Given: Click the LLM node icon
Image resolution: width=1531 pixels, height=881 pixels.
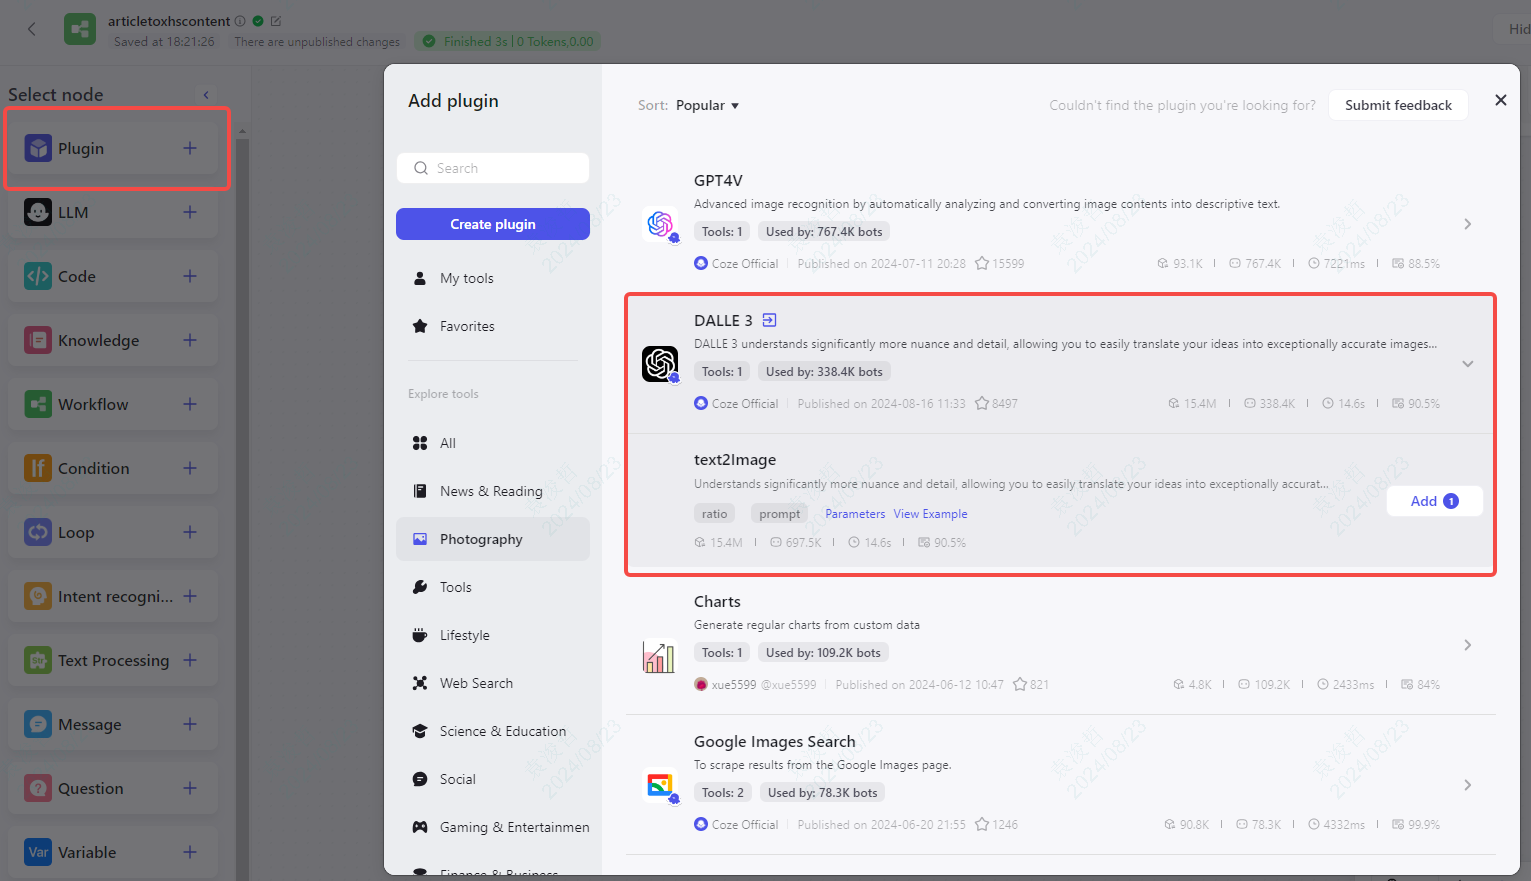Looking at the screenshot, I should [37, 211].
